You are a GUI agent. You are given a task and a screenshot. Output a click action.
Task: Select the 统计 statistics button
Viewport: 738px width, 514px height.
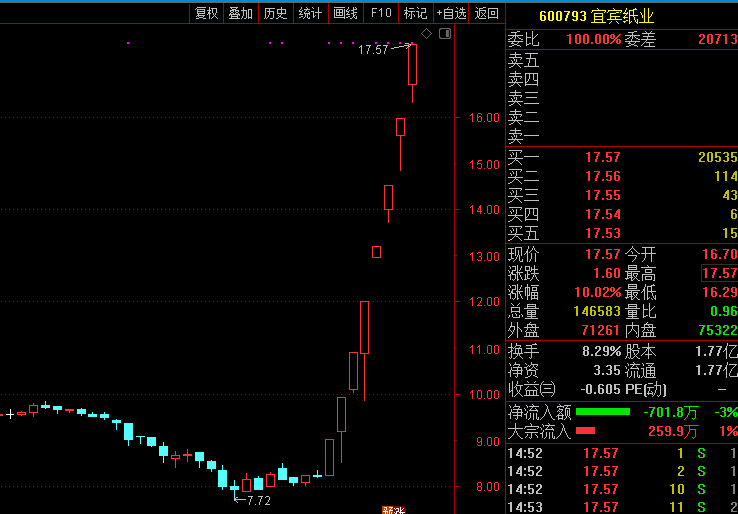(310, 13)
